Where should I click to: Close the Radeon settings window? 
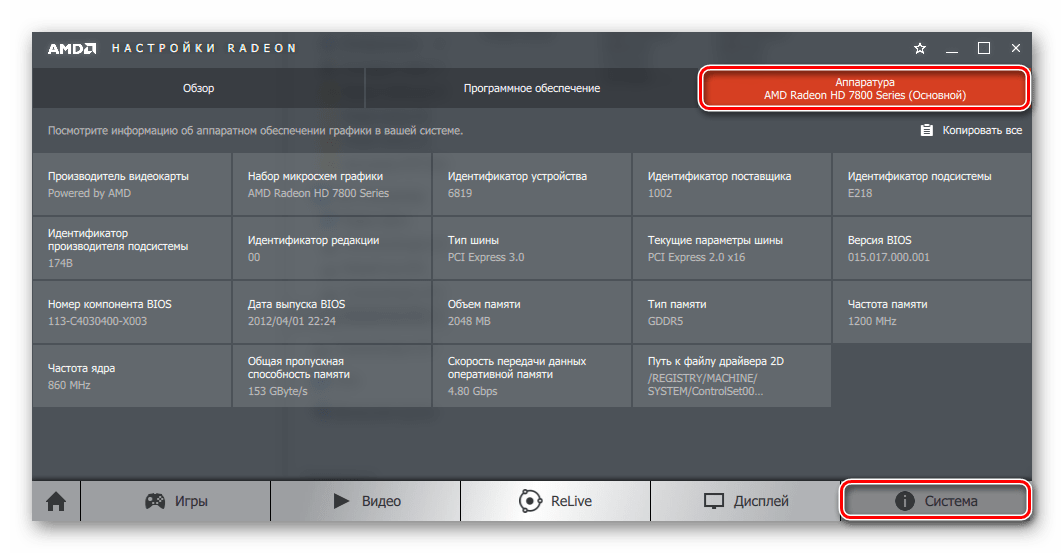(1016, 48)
